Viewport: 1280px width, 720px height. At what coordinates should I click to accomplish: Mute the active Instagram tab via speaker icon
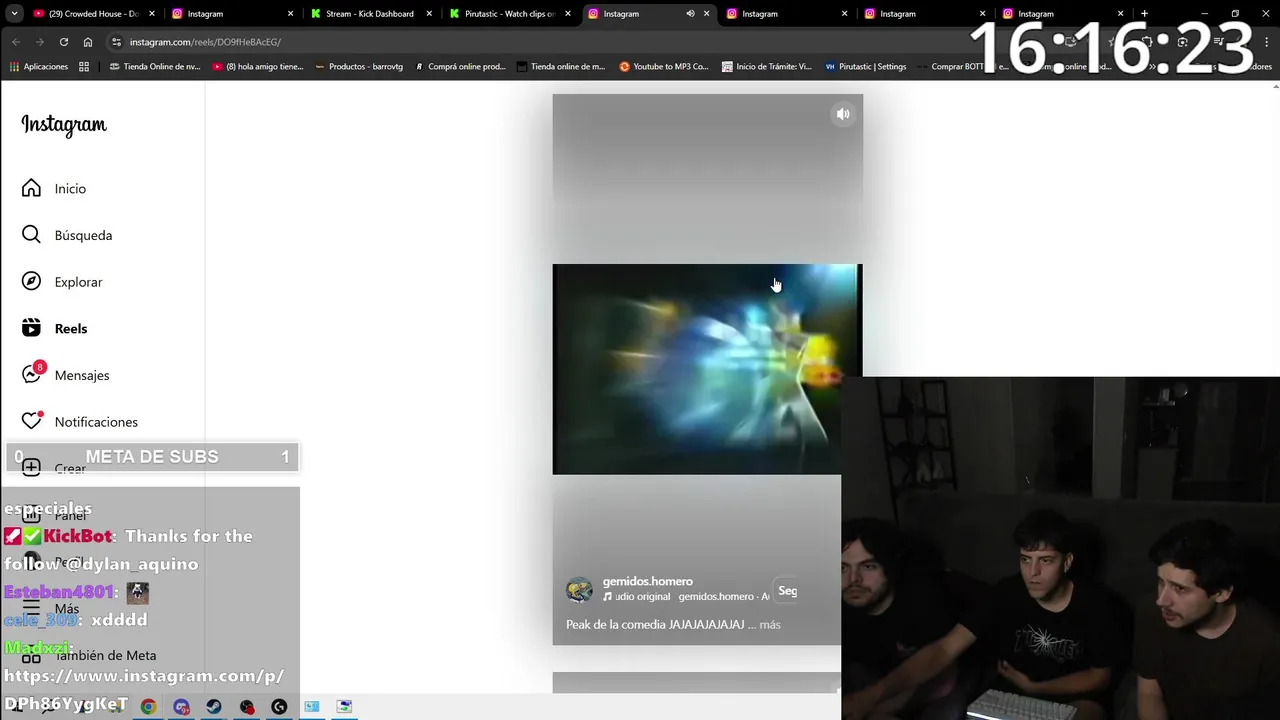click(x=690, y=14)
